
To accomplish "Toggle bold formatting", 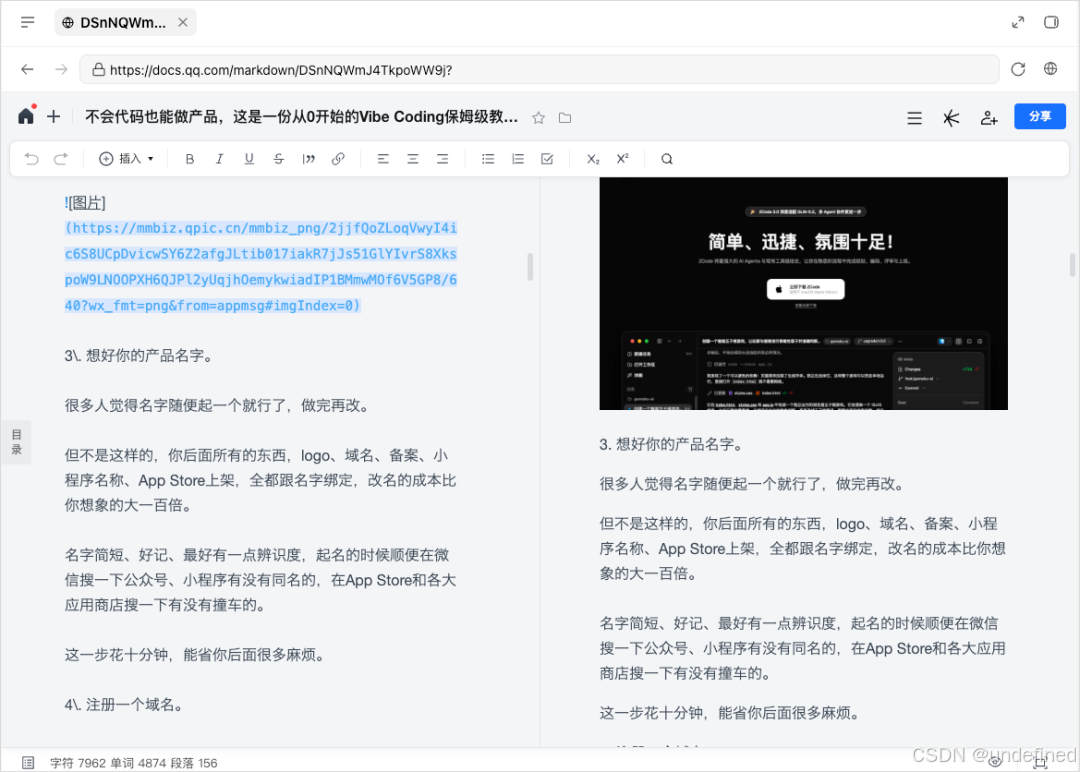I will tap(189, 159).
